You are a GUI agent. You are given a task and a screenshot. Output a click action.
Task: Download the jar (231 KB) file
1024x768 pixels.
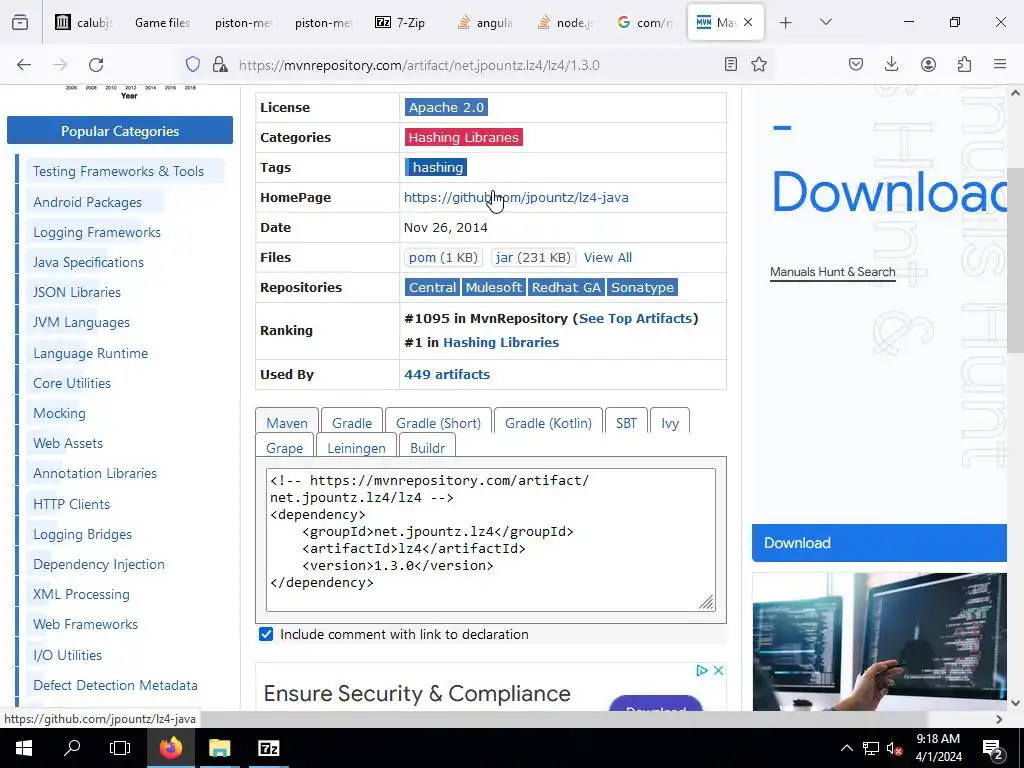[533, 257]
